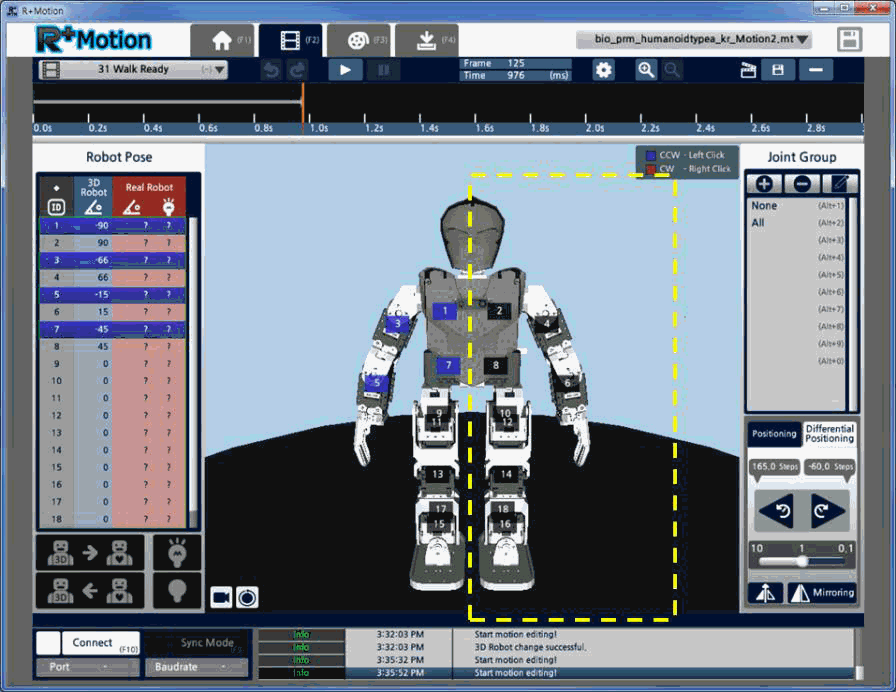Open timeline settings gear

603,70
